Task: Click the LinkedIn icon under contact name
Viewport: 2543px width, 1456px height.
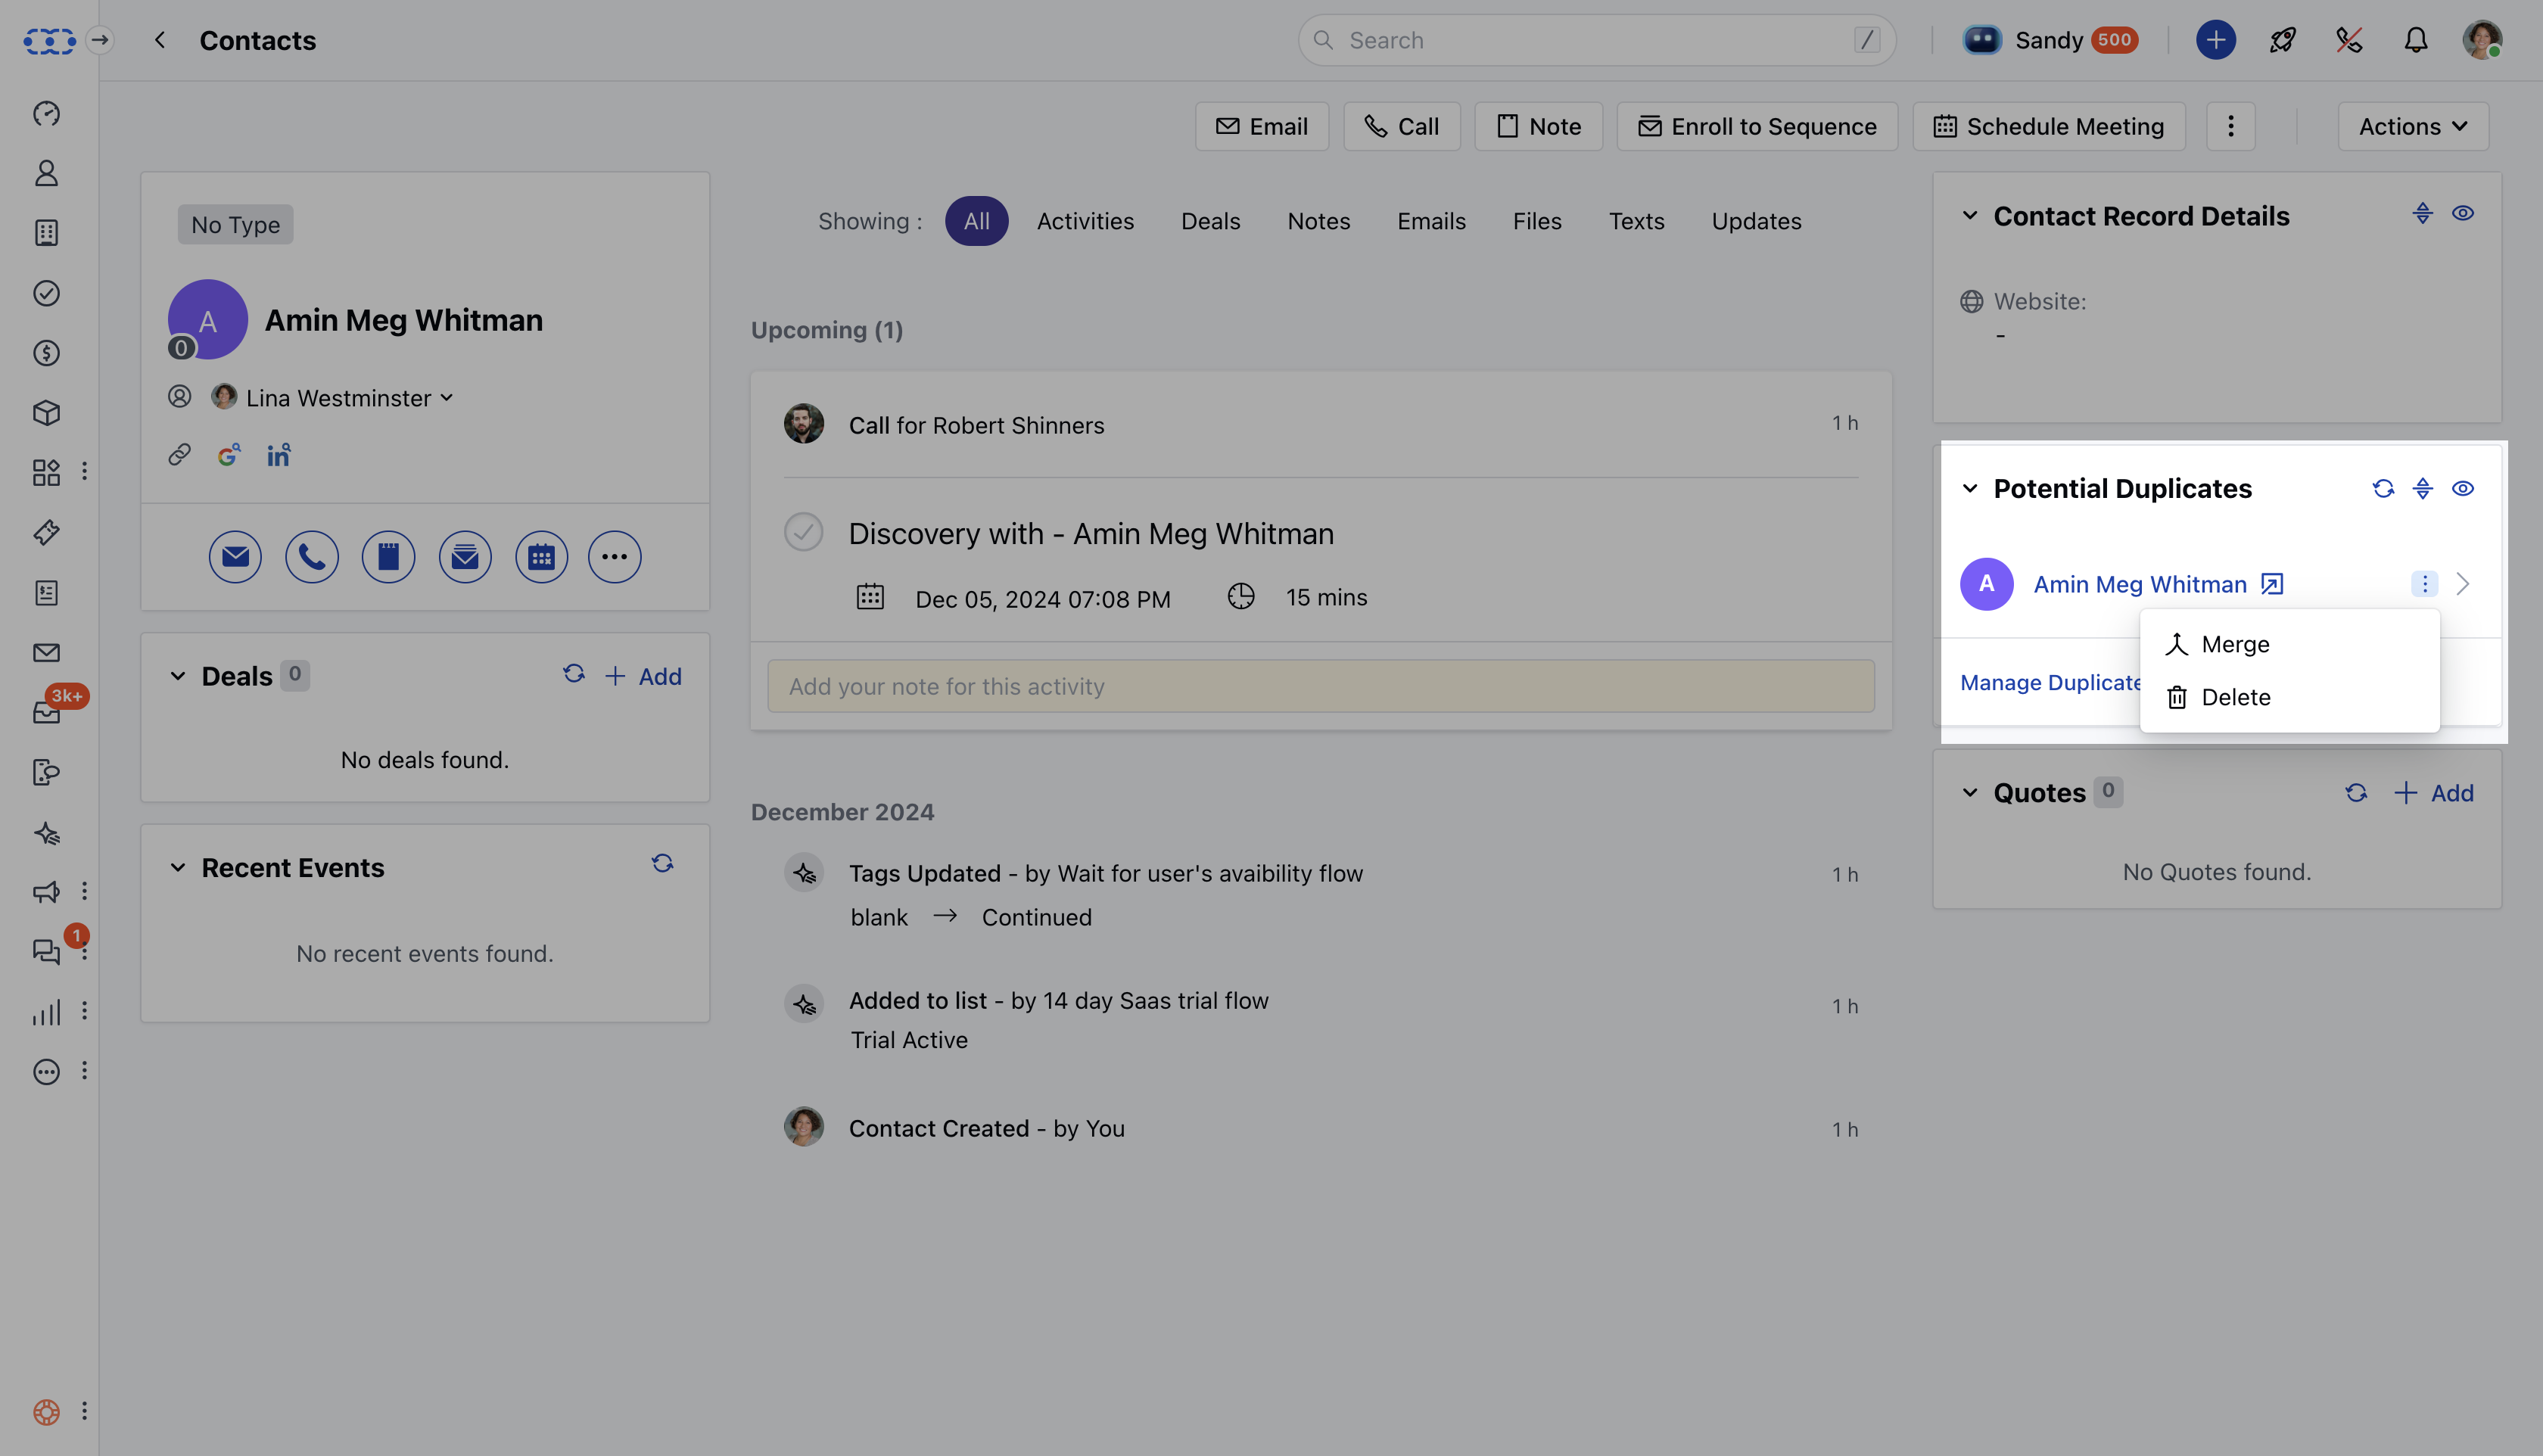Action: point(278,456)
